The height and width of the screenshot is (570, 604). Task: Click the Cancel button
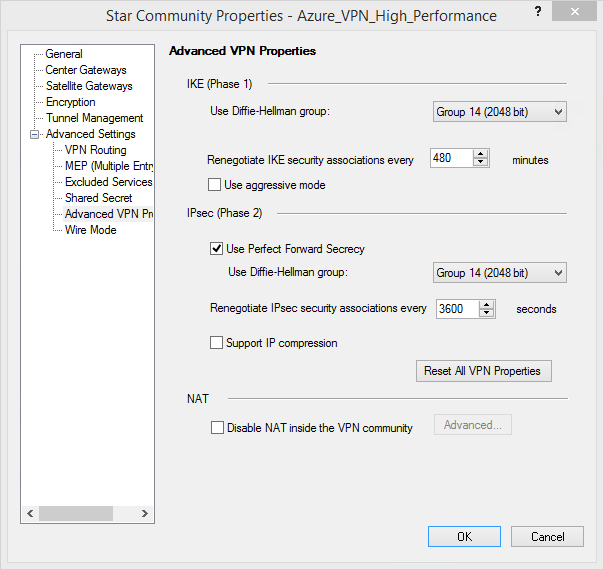tap(547, 536)
